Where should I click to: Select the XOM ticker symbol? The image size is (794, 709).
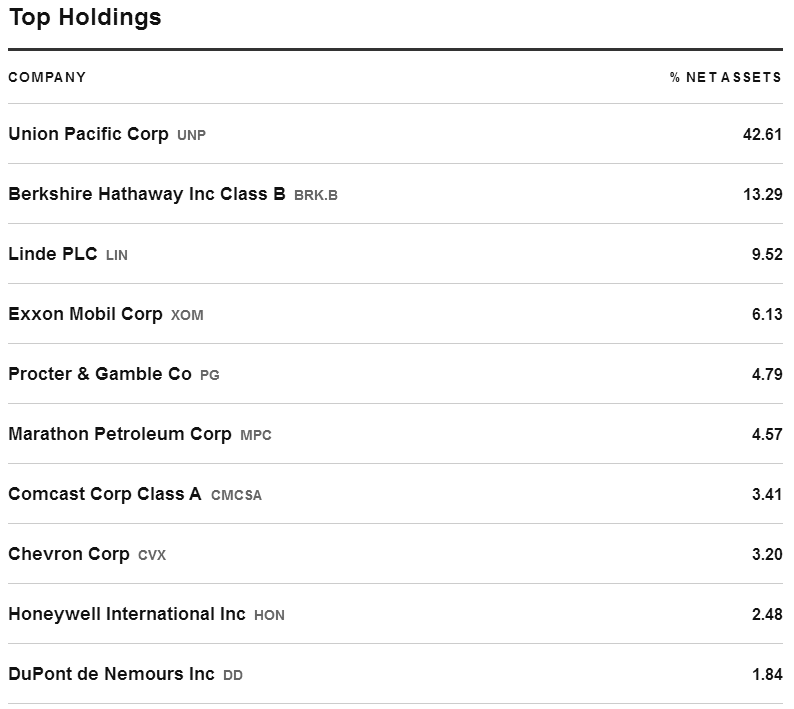click(187, 315)
